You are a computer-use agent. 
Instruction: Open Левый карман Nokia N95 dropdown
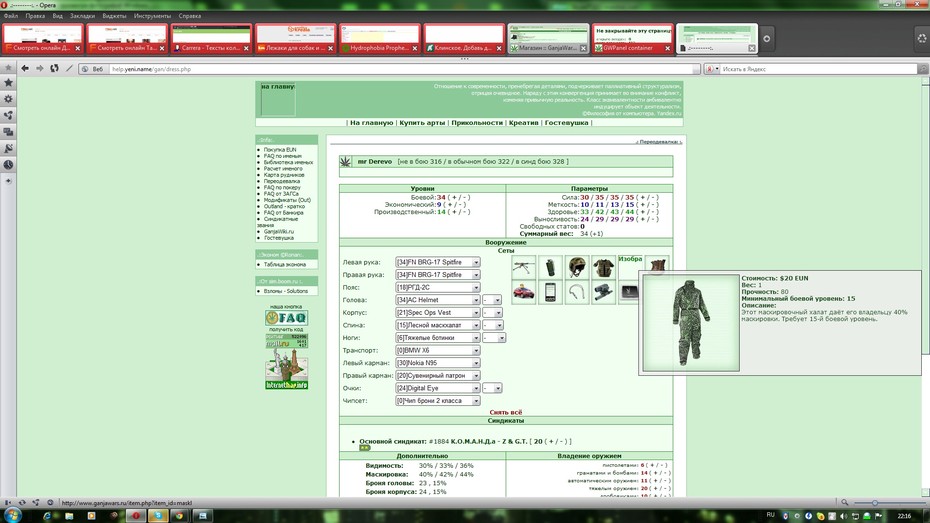click(438, 363)
